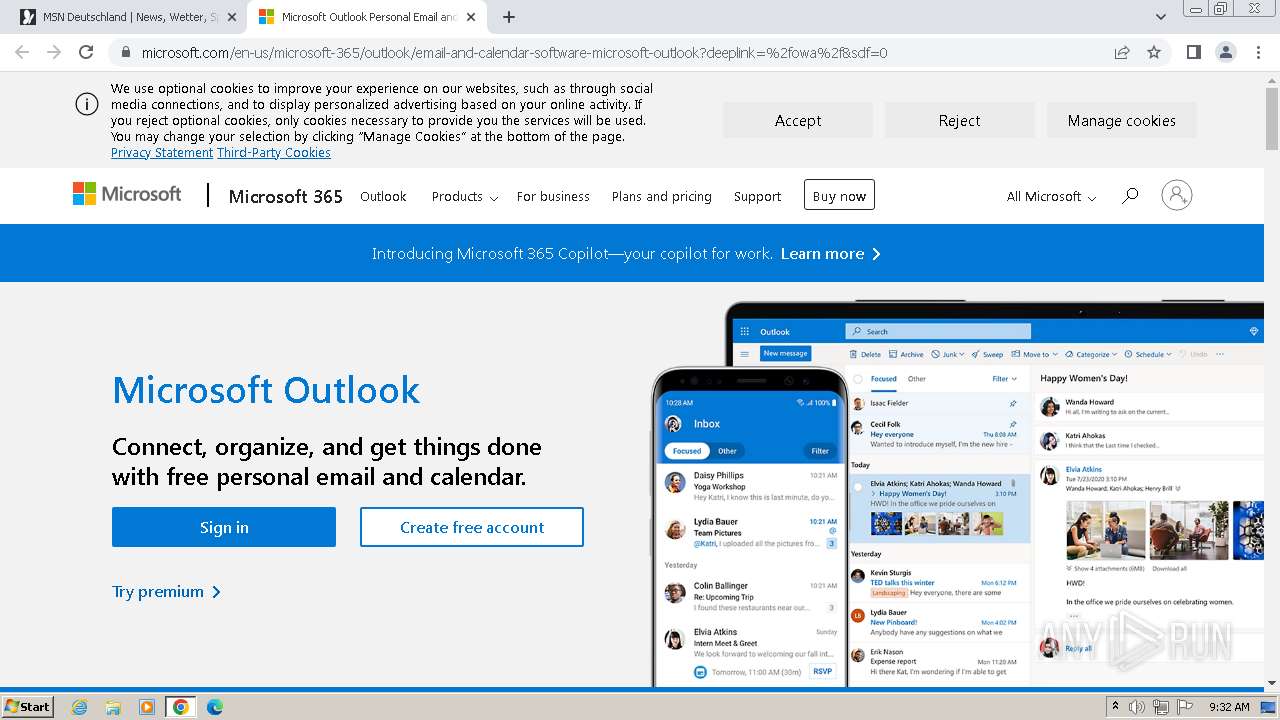Viewport: 1280px width, 720px height.
Task: Open the Microsoft 365 link
Action: pyautogui.click(x=286, y=196)
